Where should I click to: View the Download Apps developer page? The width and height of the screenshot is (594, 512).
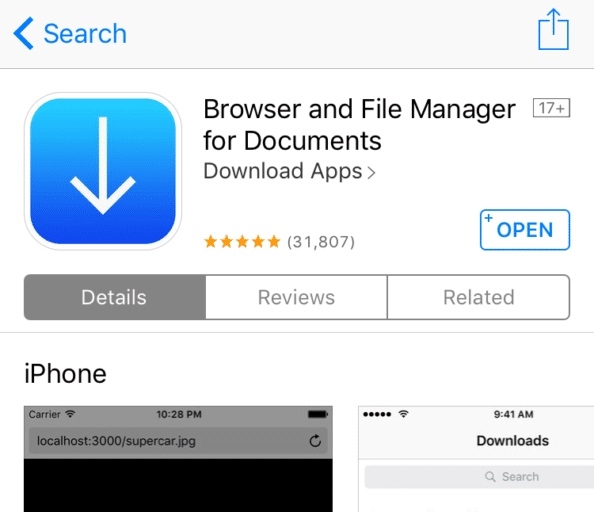click(283, 171)
